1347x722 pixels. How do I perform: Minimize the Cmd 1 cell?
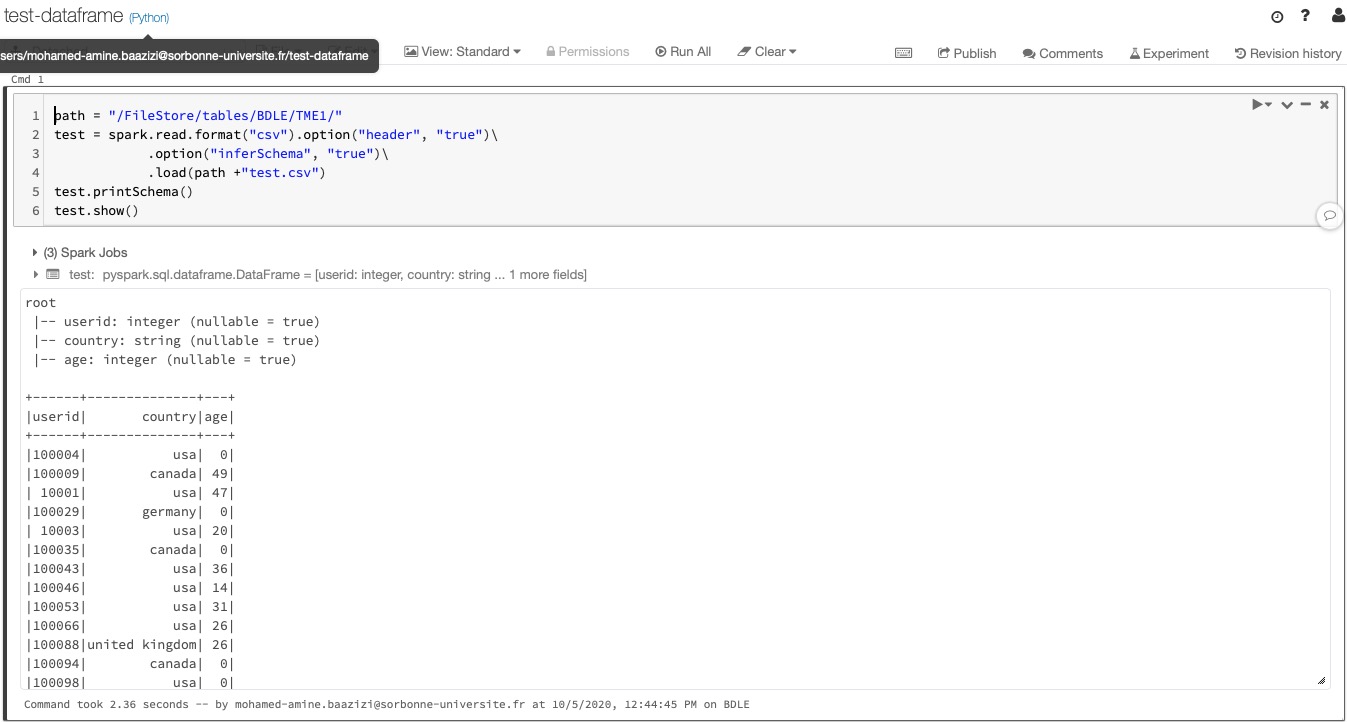(1305, 104)
